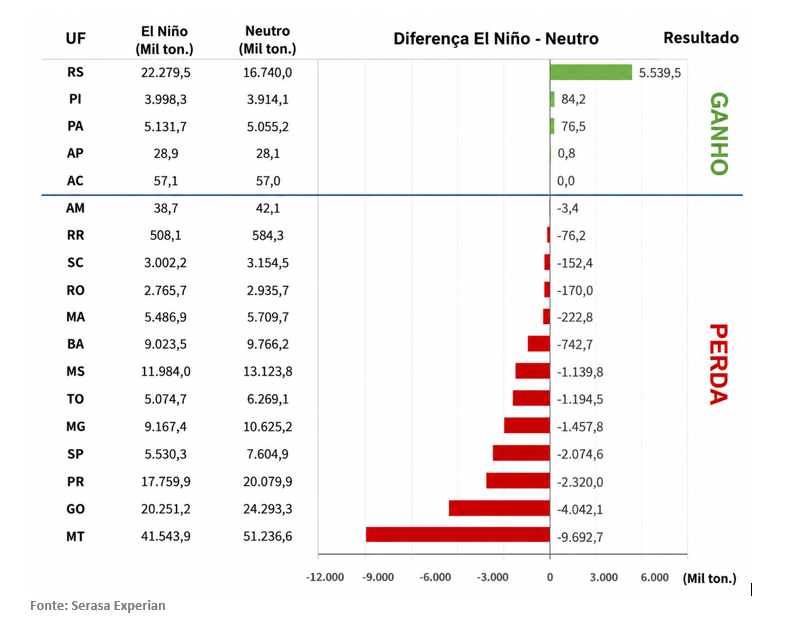This screenshot has height=636, width=801.
Task: Click the value "57,1" in AC row
Action: (x=166, y=181)
